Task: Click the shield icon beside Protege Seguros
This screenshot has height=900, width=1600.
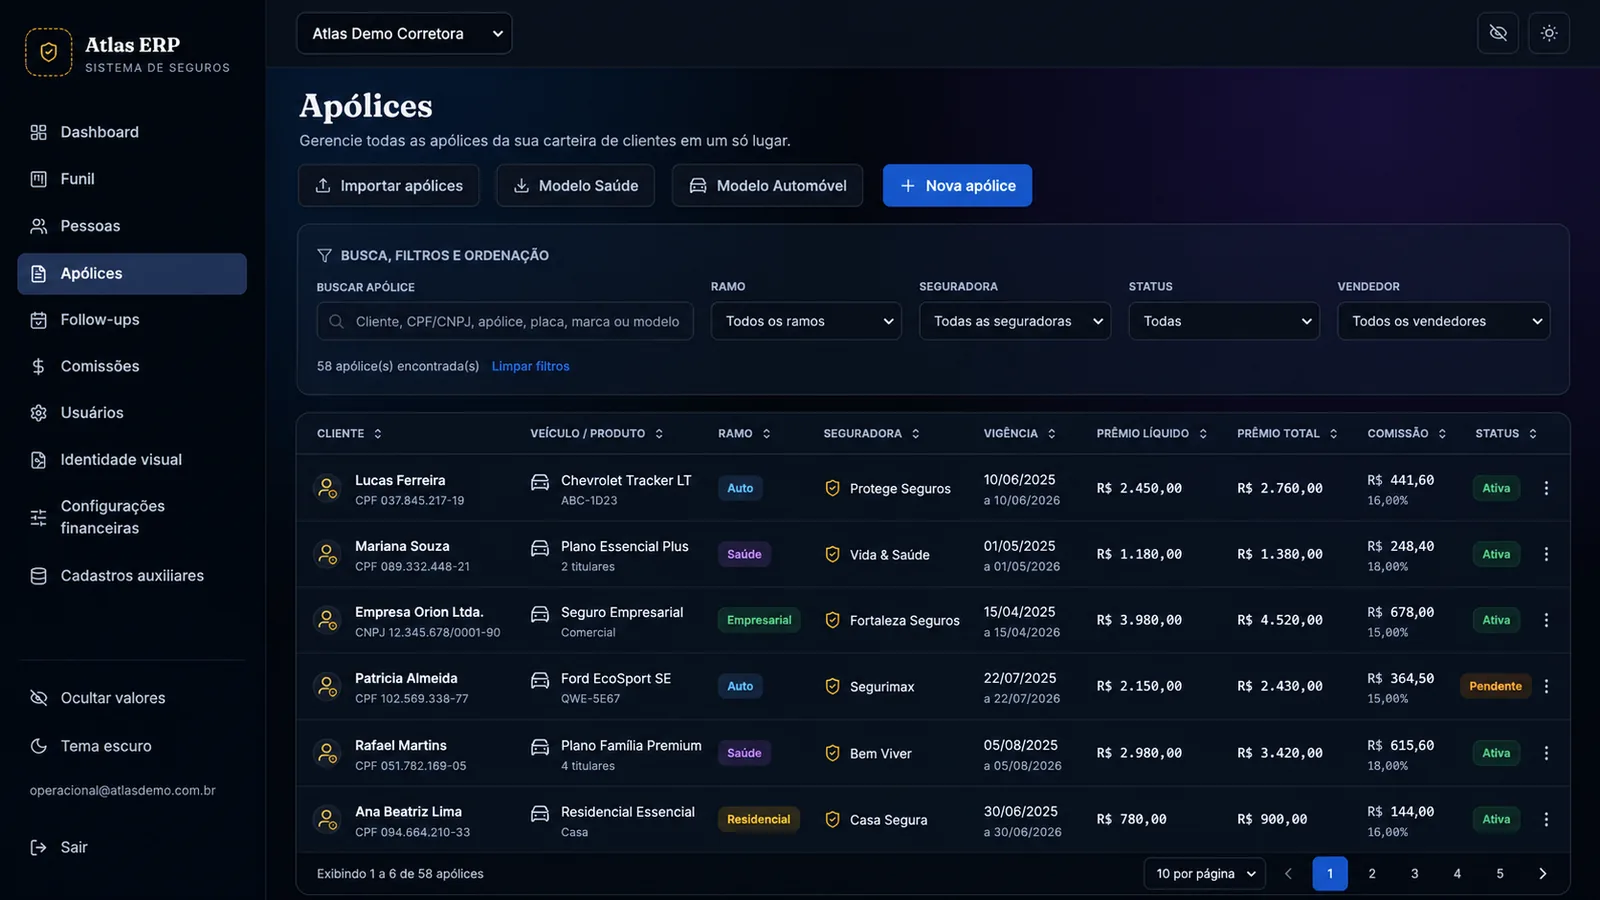Action: pyautogui.click(x=832, y=488)
